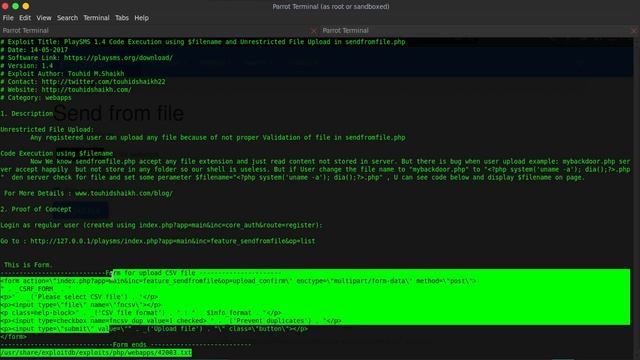Viewport: 640px width, 360px height.
Task: Click the exploitdb 42003.txt file path
Action: point(96,353)
